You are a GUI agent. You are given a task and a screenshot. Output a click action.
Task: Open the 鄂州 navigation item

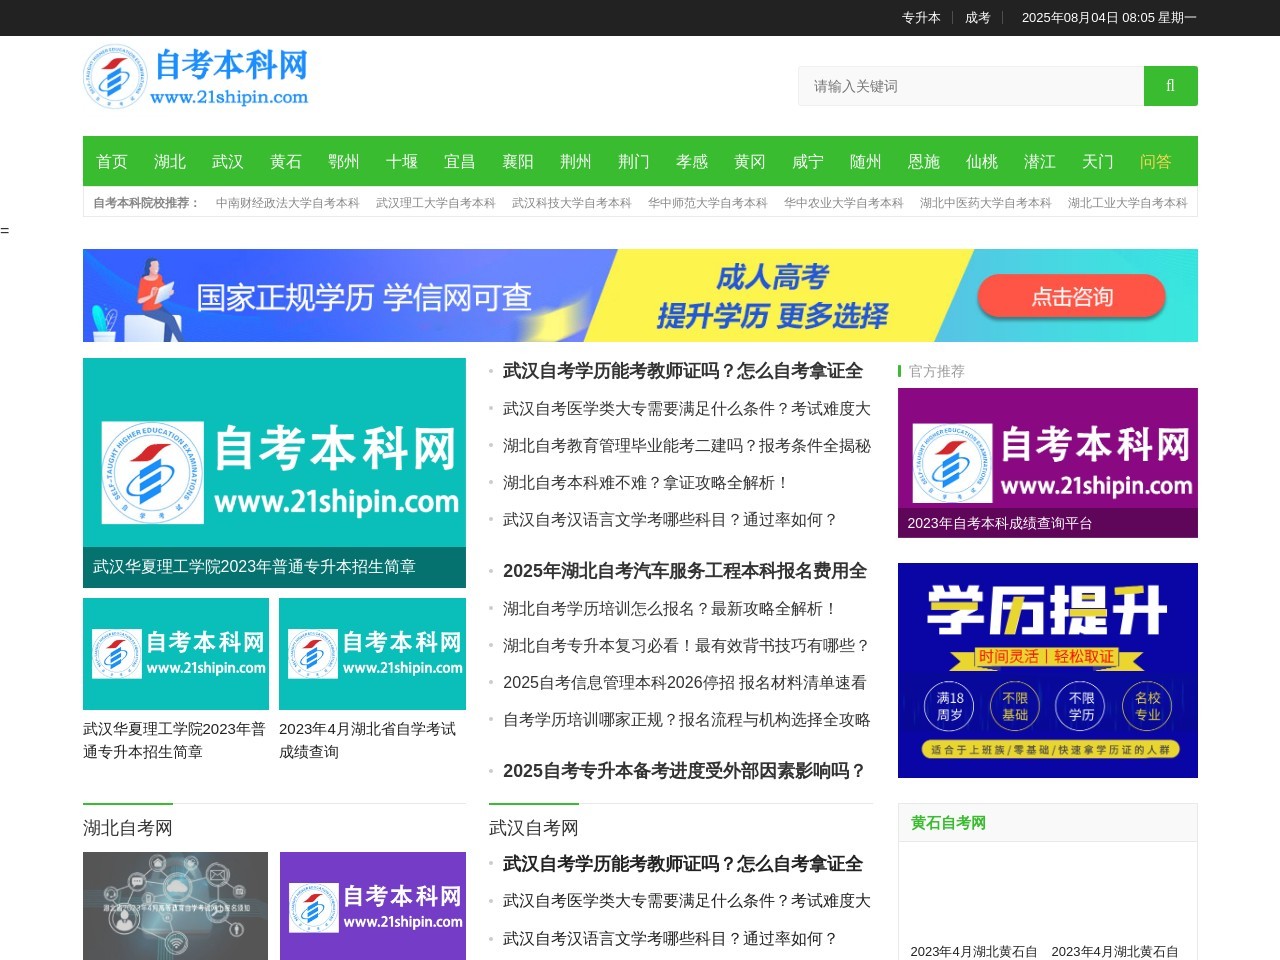tap(344, 161)
